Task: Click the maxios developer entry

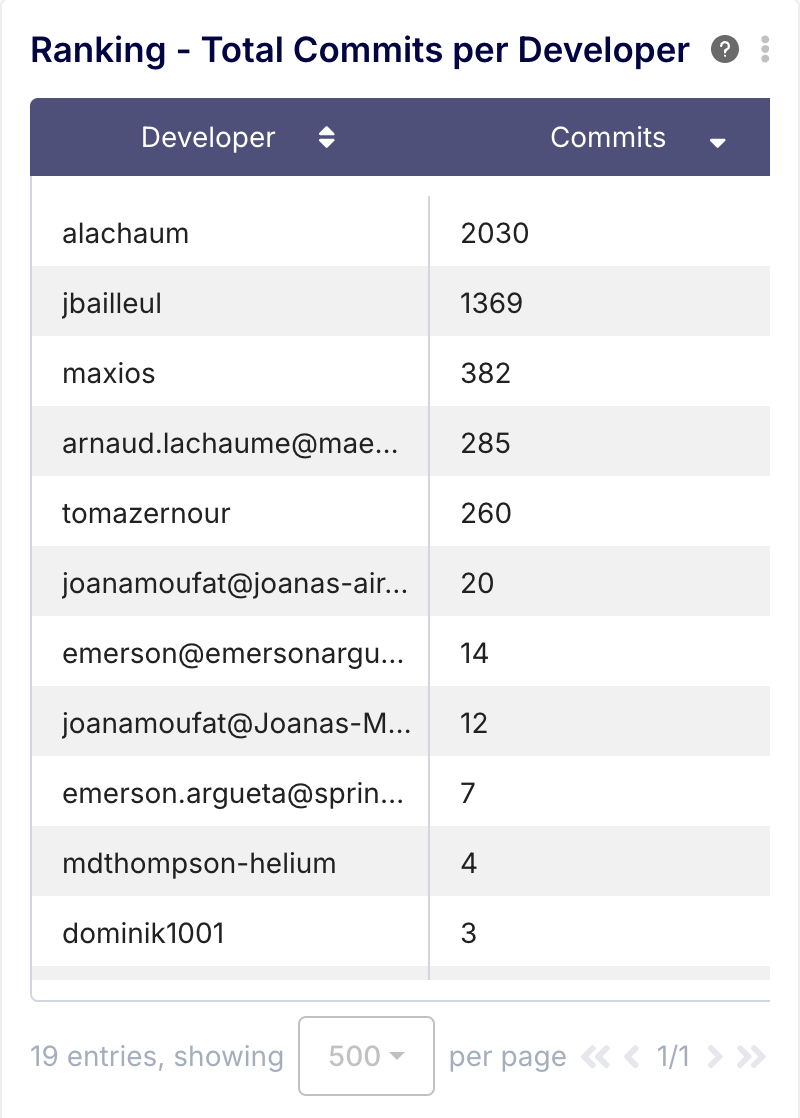Action: [x=109, y=373]
